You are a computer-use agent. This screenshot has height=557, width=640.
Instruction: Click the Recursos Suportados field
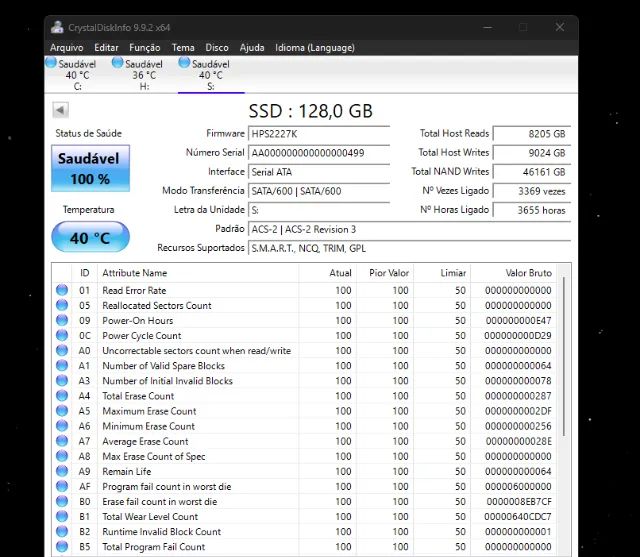409,248
